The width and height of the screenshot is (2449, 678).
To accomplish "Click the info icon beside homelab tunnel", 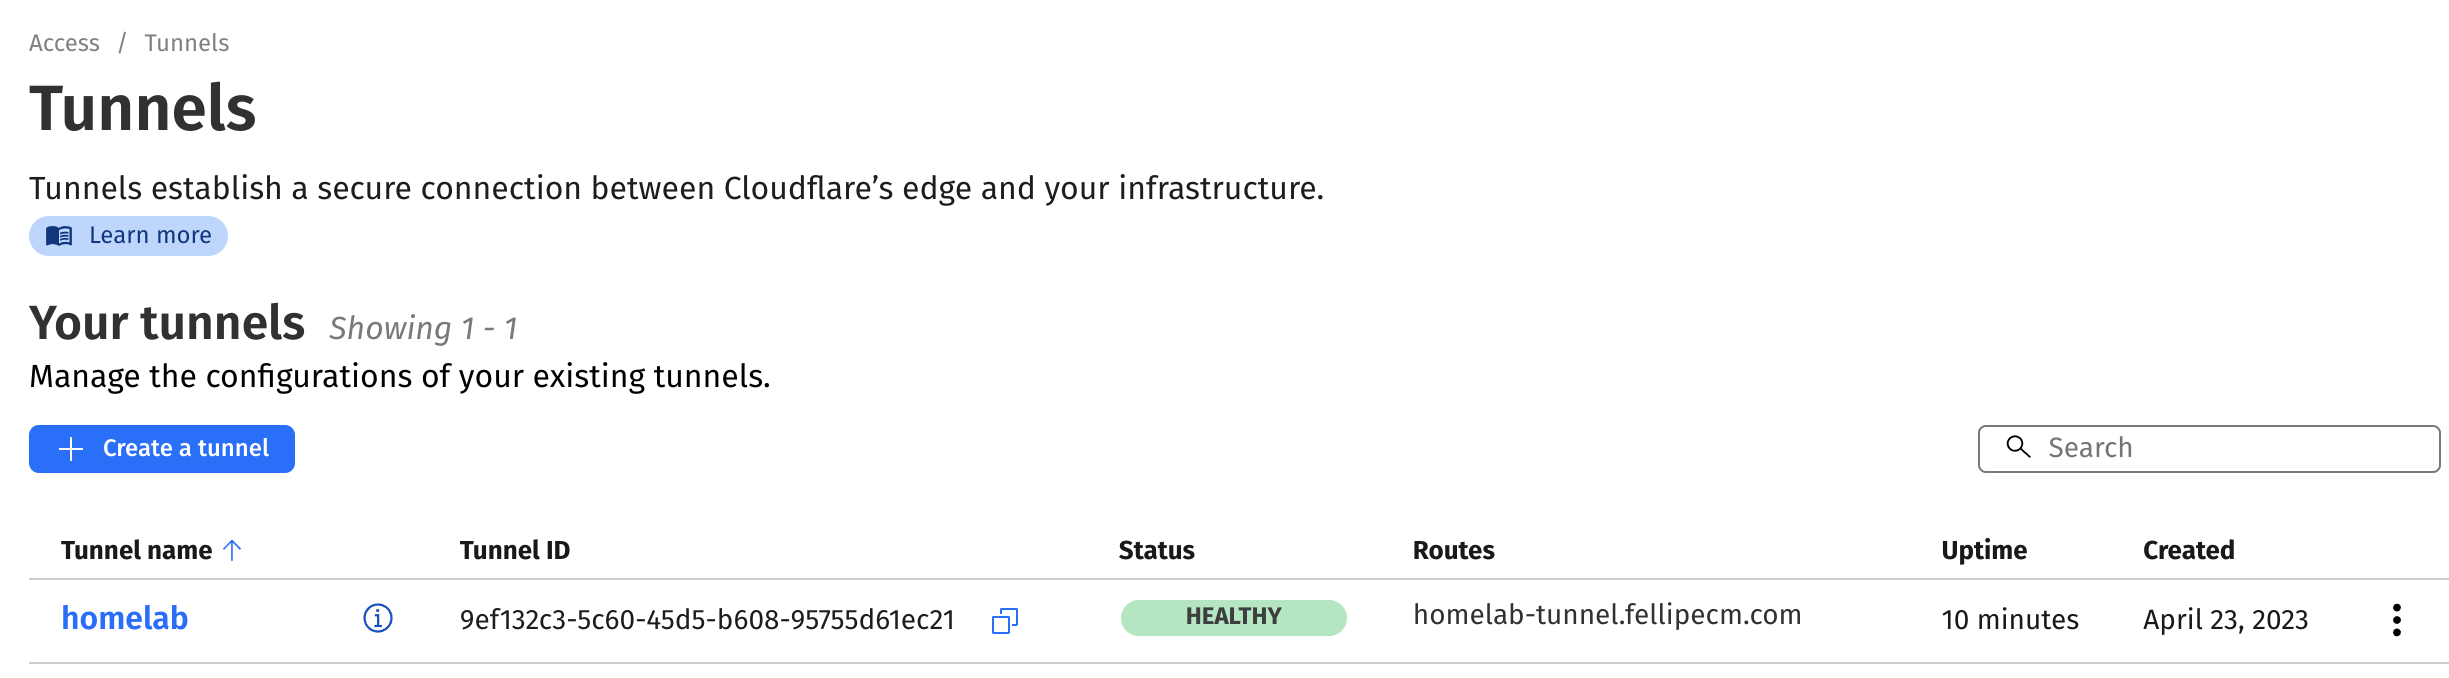I will pyautogui.click(x=377, y=618).
